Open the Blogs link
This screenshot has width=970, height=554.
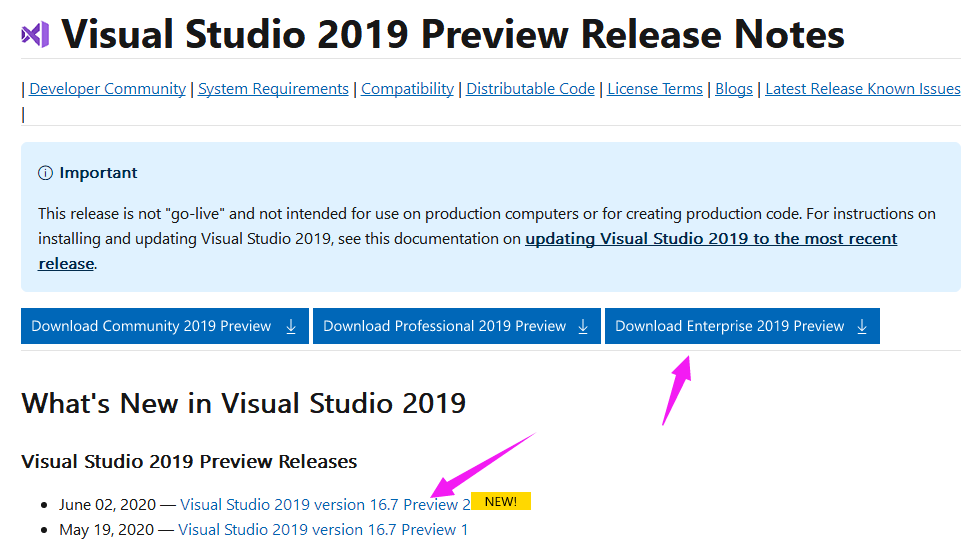click(734, 89)
